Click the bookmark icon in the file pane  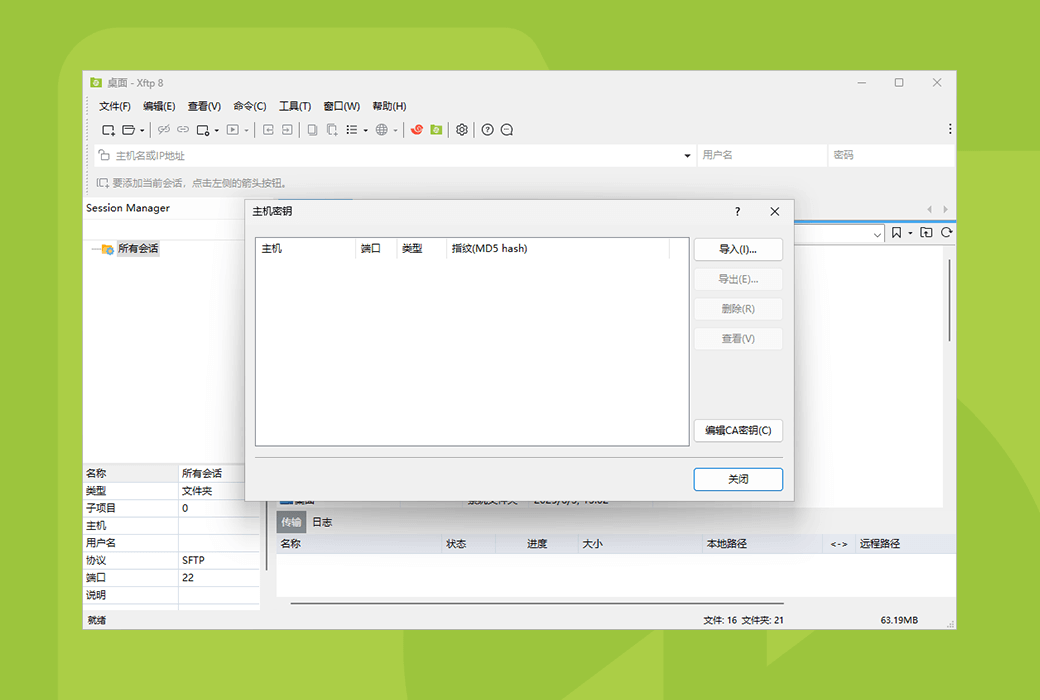896,232
